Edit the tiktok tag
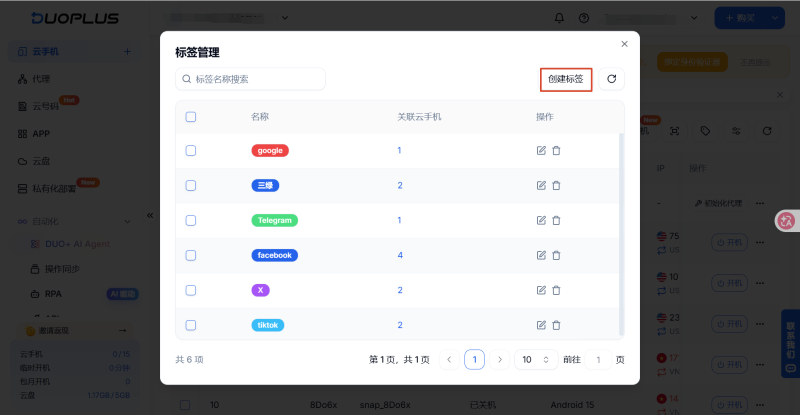Image resolution: width=800 pixels, height=415 pixels. (541, 325)
